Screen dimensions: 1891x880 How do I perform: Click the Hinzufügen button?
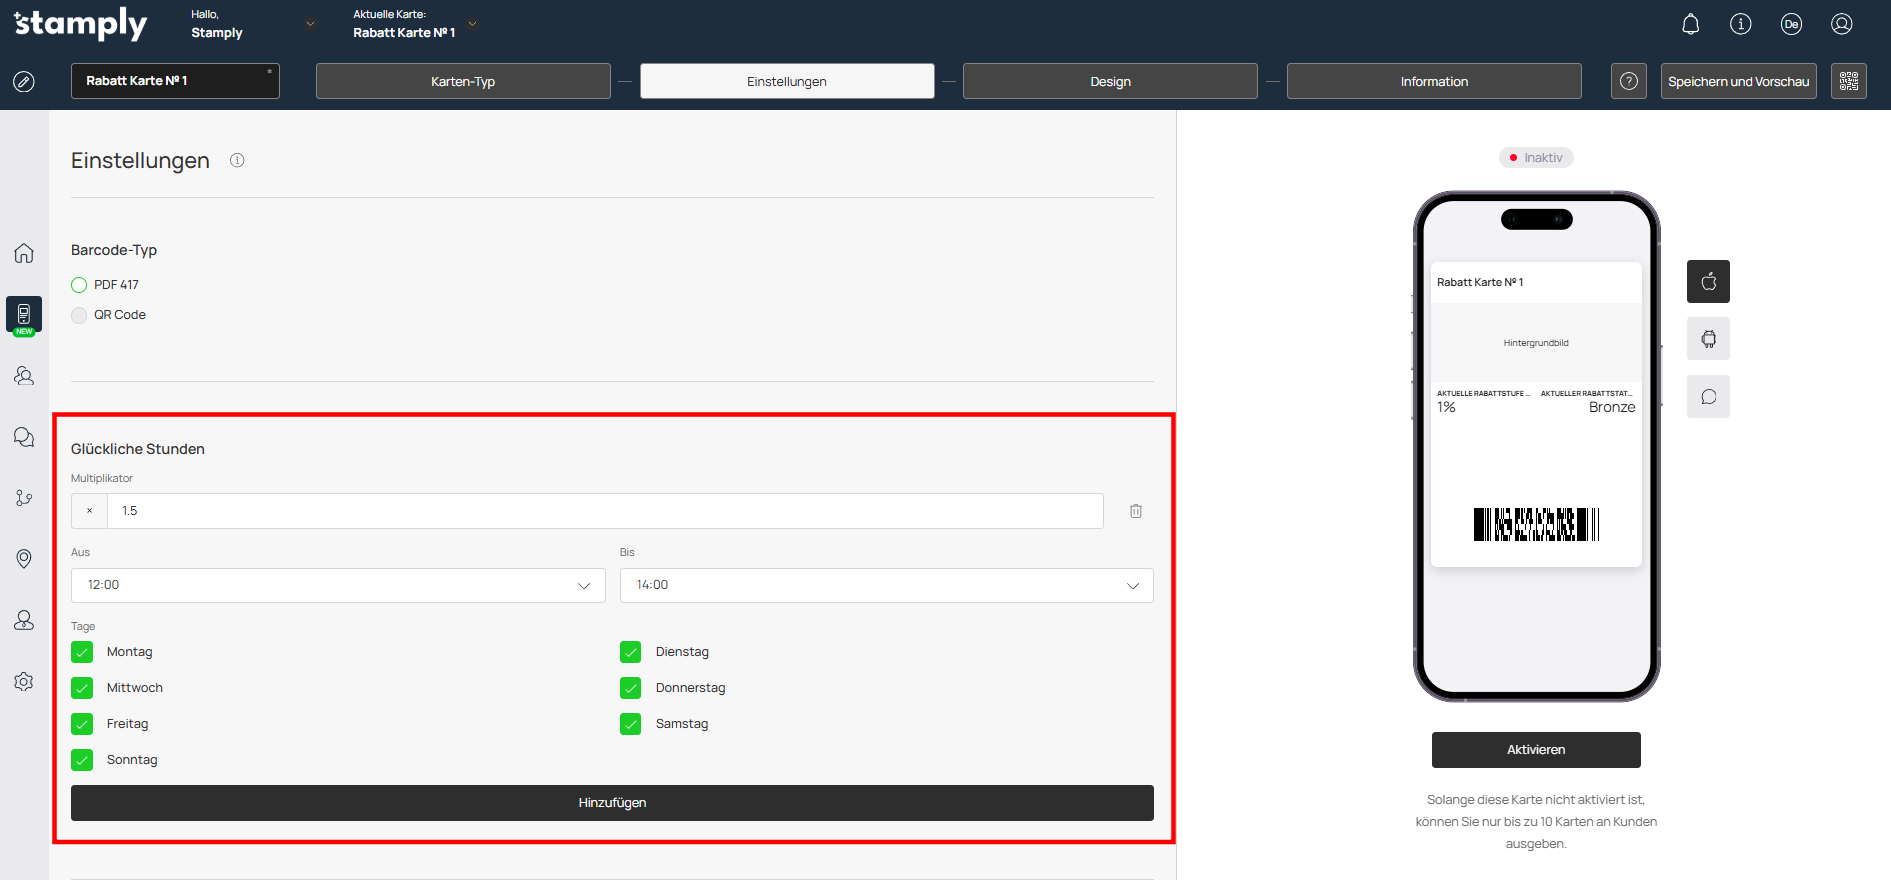tap(612, 803)
